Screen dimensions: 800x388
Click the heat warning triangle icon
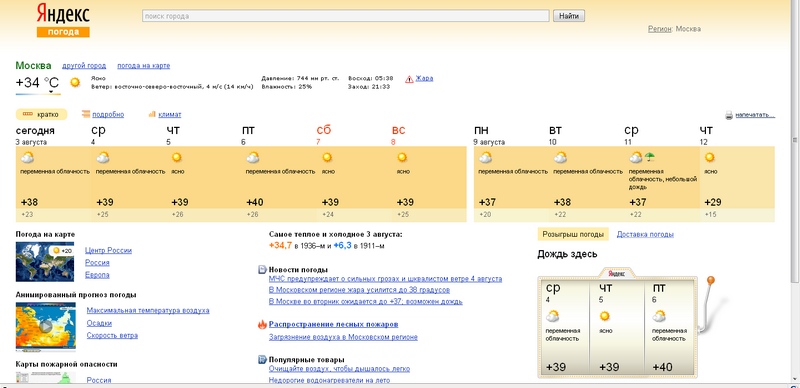click(409, 79)
